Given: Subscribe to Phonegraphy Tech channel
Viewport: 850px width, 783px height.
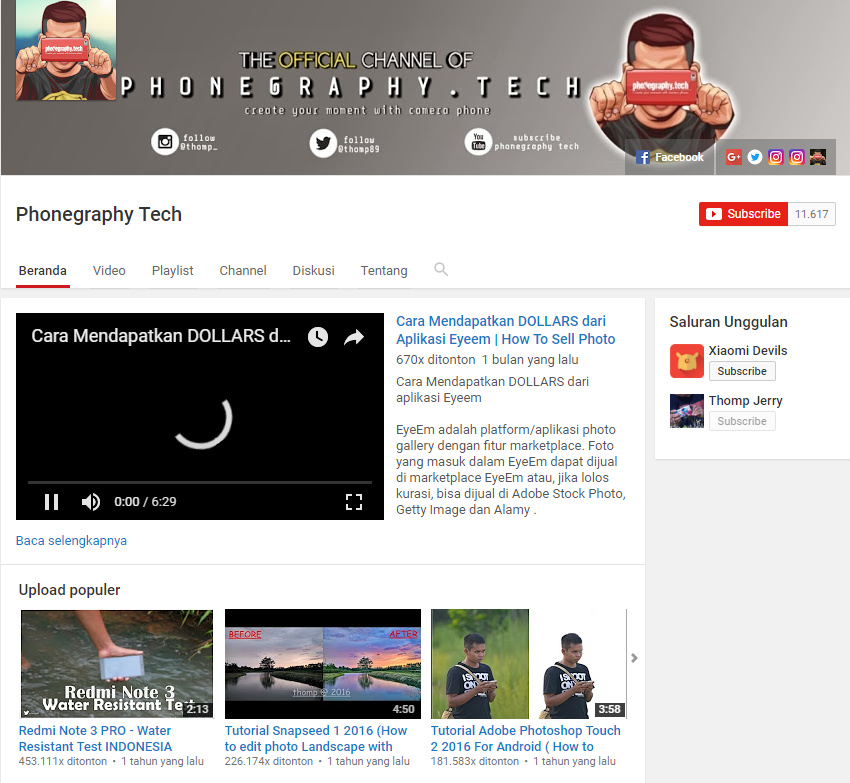Looking at the screenshot, I should [x=743, y=214].
